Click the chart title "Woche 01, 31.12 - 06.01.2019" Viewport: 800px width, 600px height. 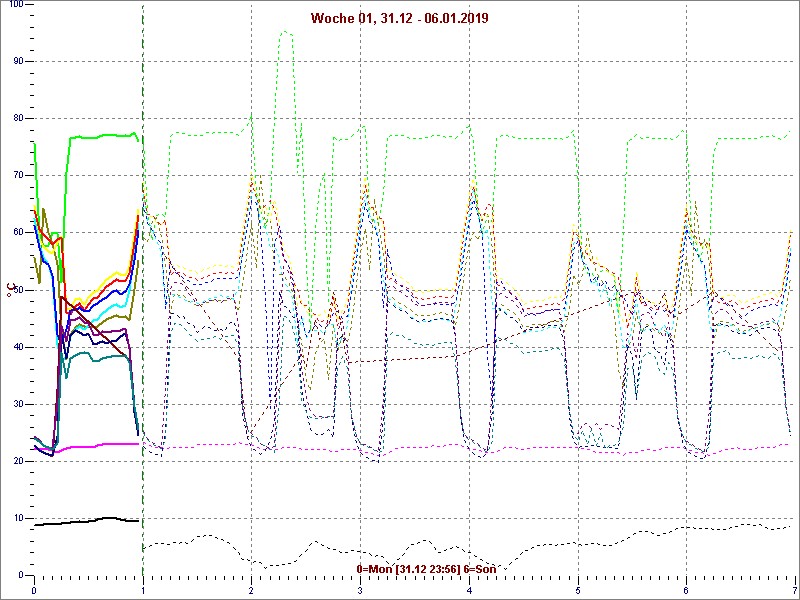coord(400,18)
